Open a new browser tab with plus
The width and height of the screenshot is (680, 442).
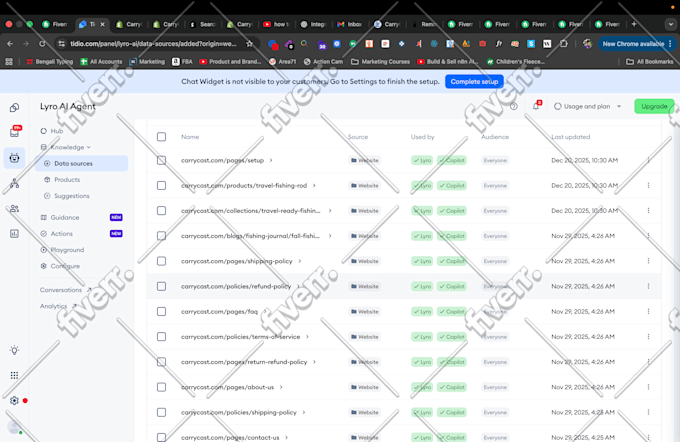click(634, 24)
